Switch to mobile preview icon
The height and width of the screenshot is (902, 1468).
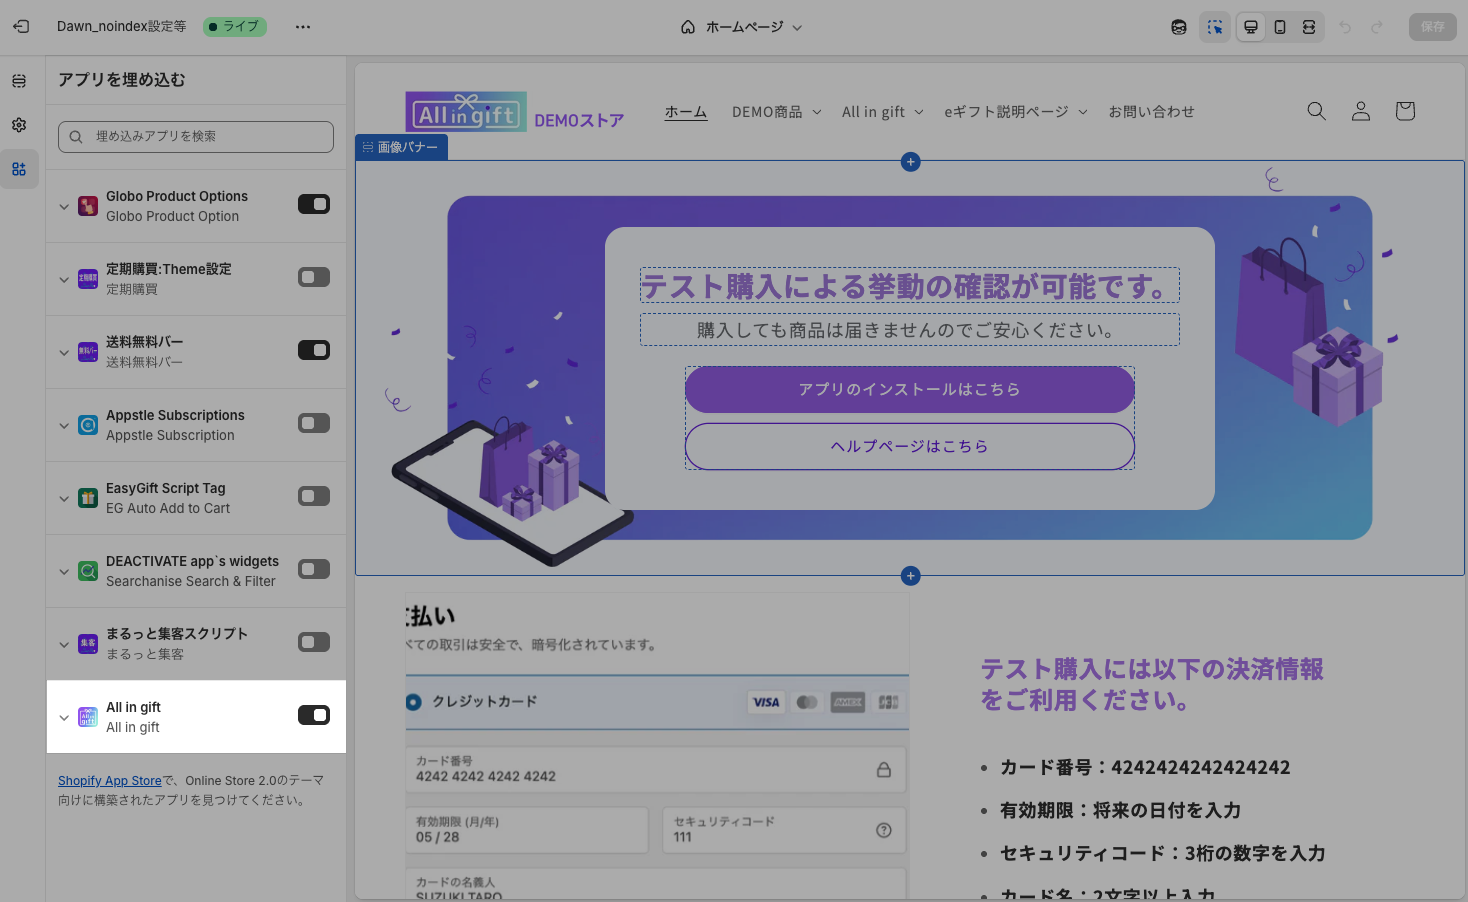pos(1280,27)
